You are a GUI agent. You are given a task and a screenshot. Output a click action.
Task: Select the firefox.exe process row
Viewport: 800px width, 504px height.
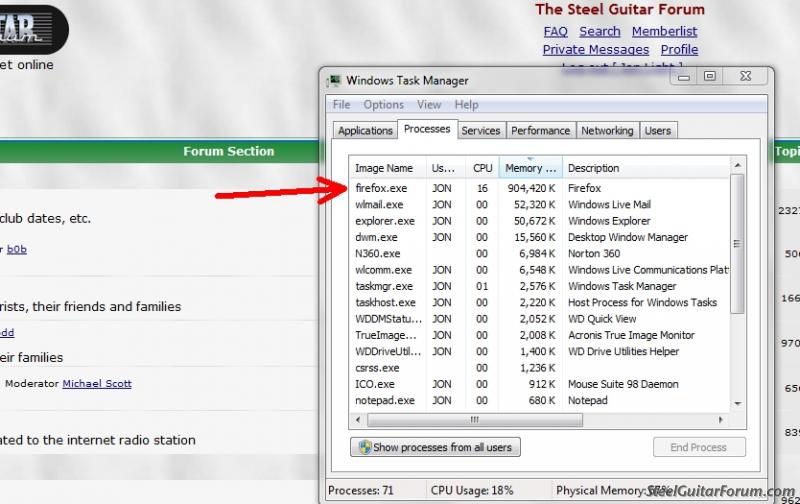[540, 188]
